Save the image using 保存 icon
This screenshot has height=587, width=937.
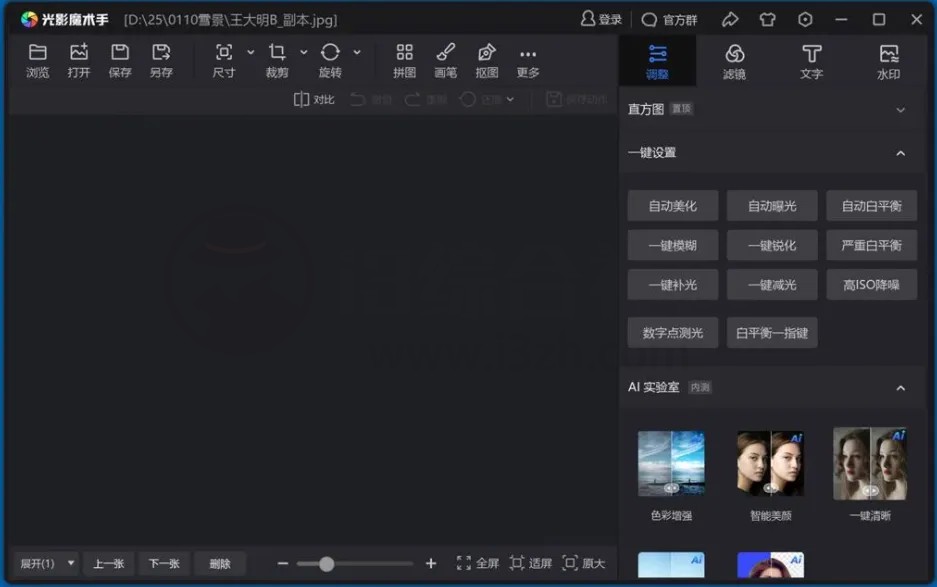pos(120,60)
